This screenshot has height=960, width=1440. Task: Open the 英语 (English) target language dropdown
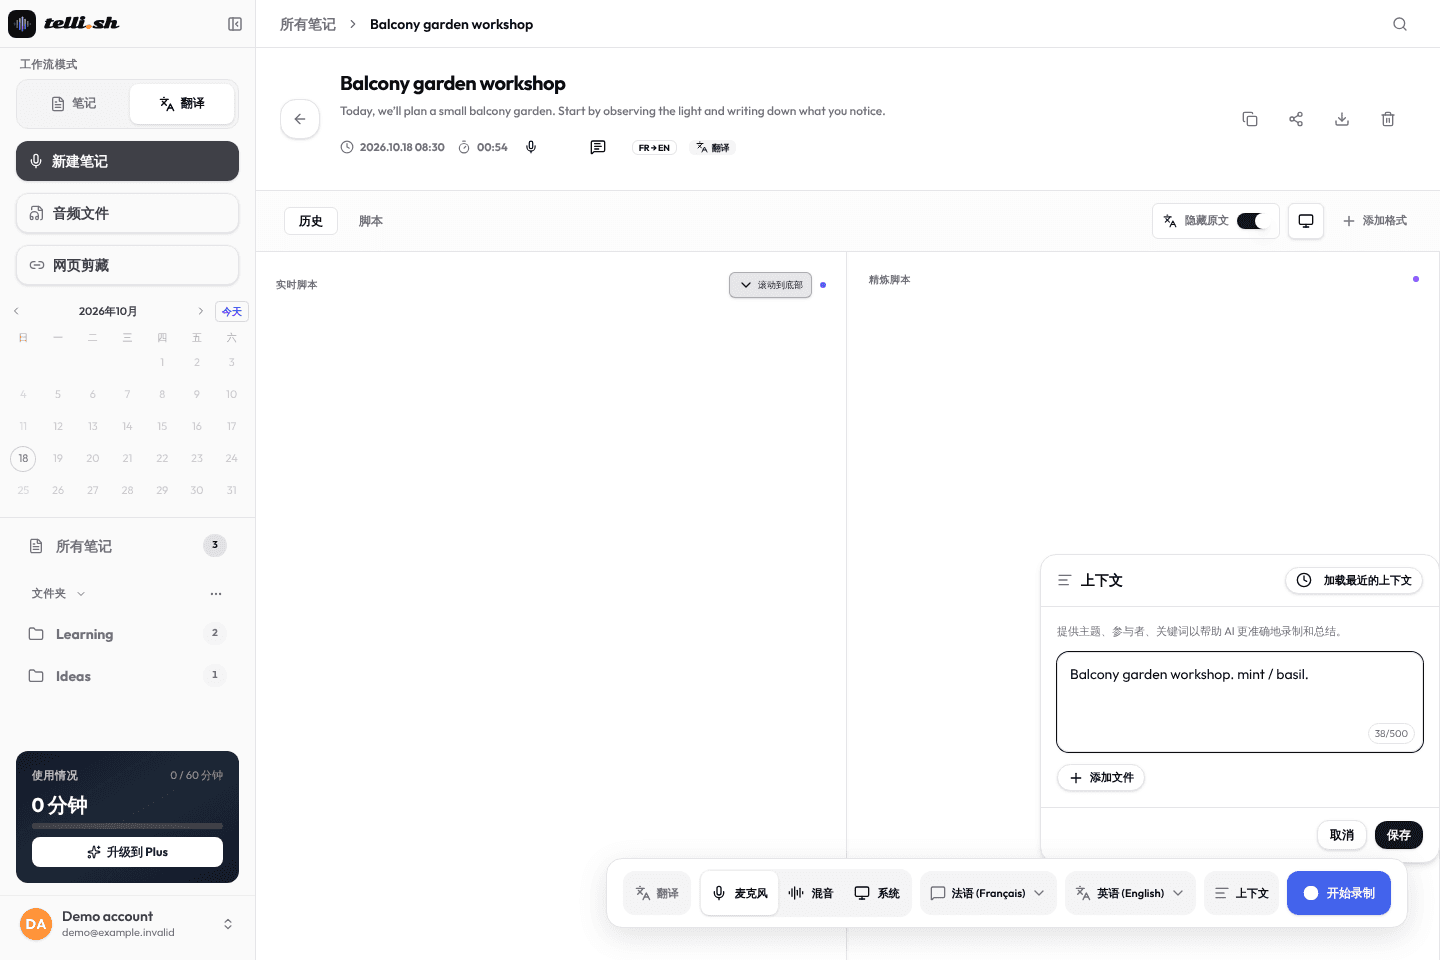[1130, 893]
